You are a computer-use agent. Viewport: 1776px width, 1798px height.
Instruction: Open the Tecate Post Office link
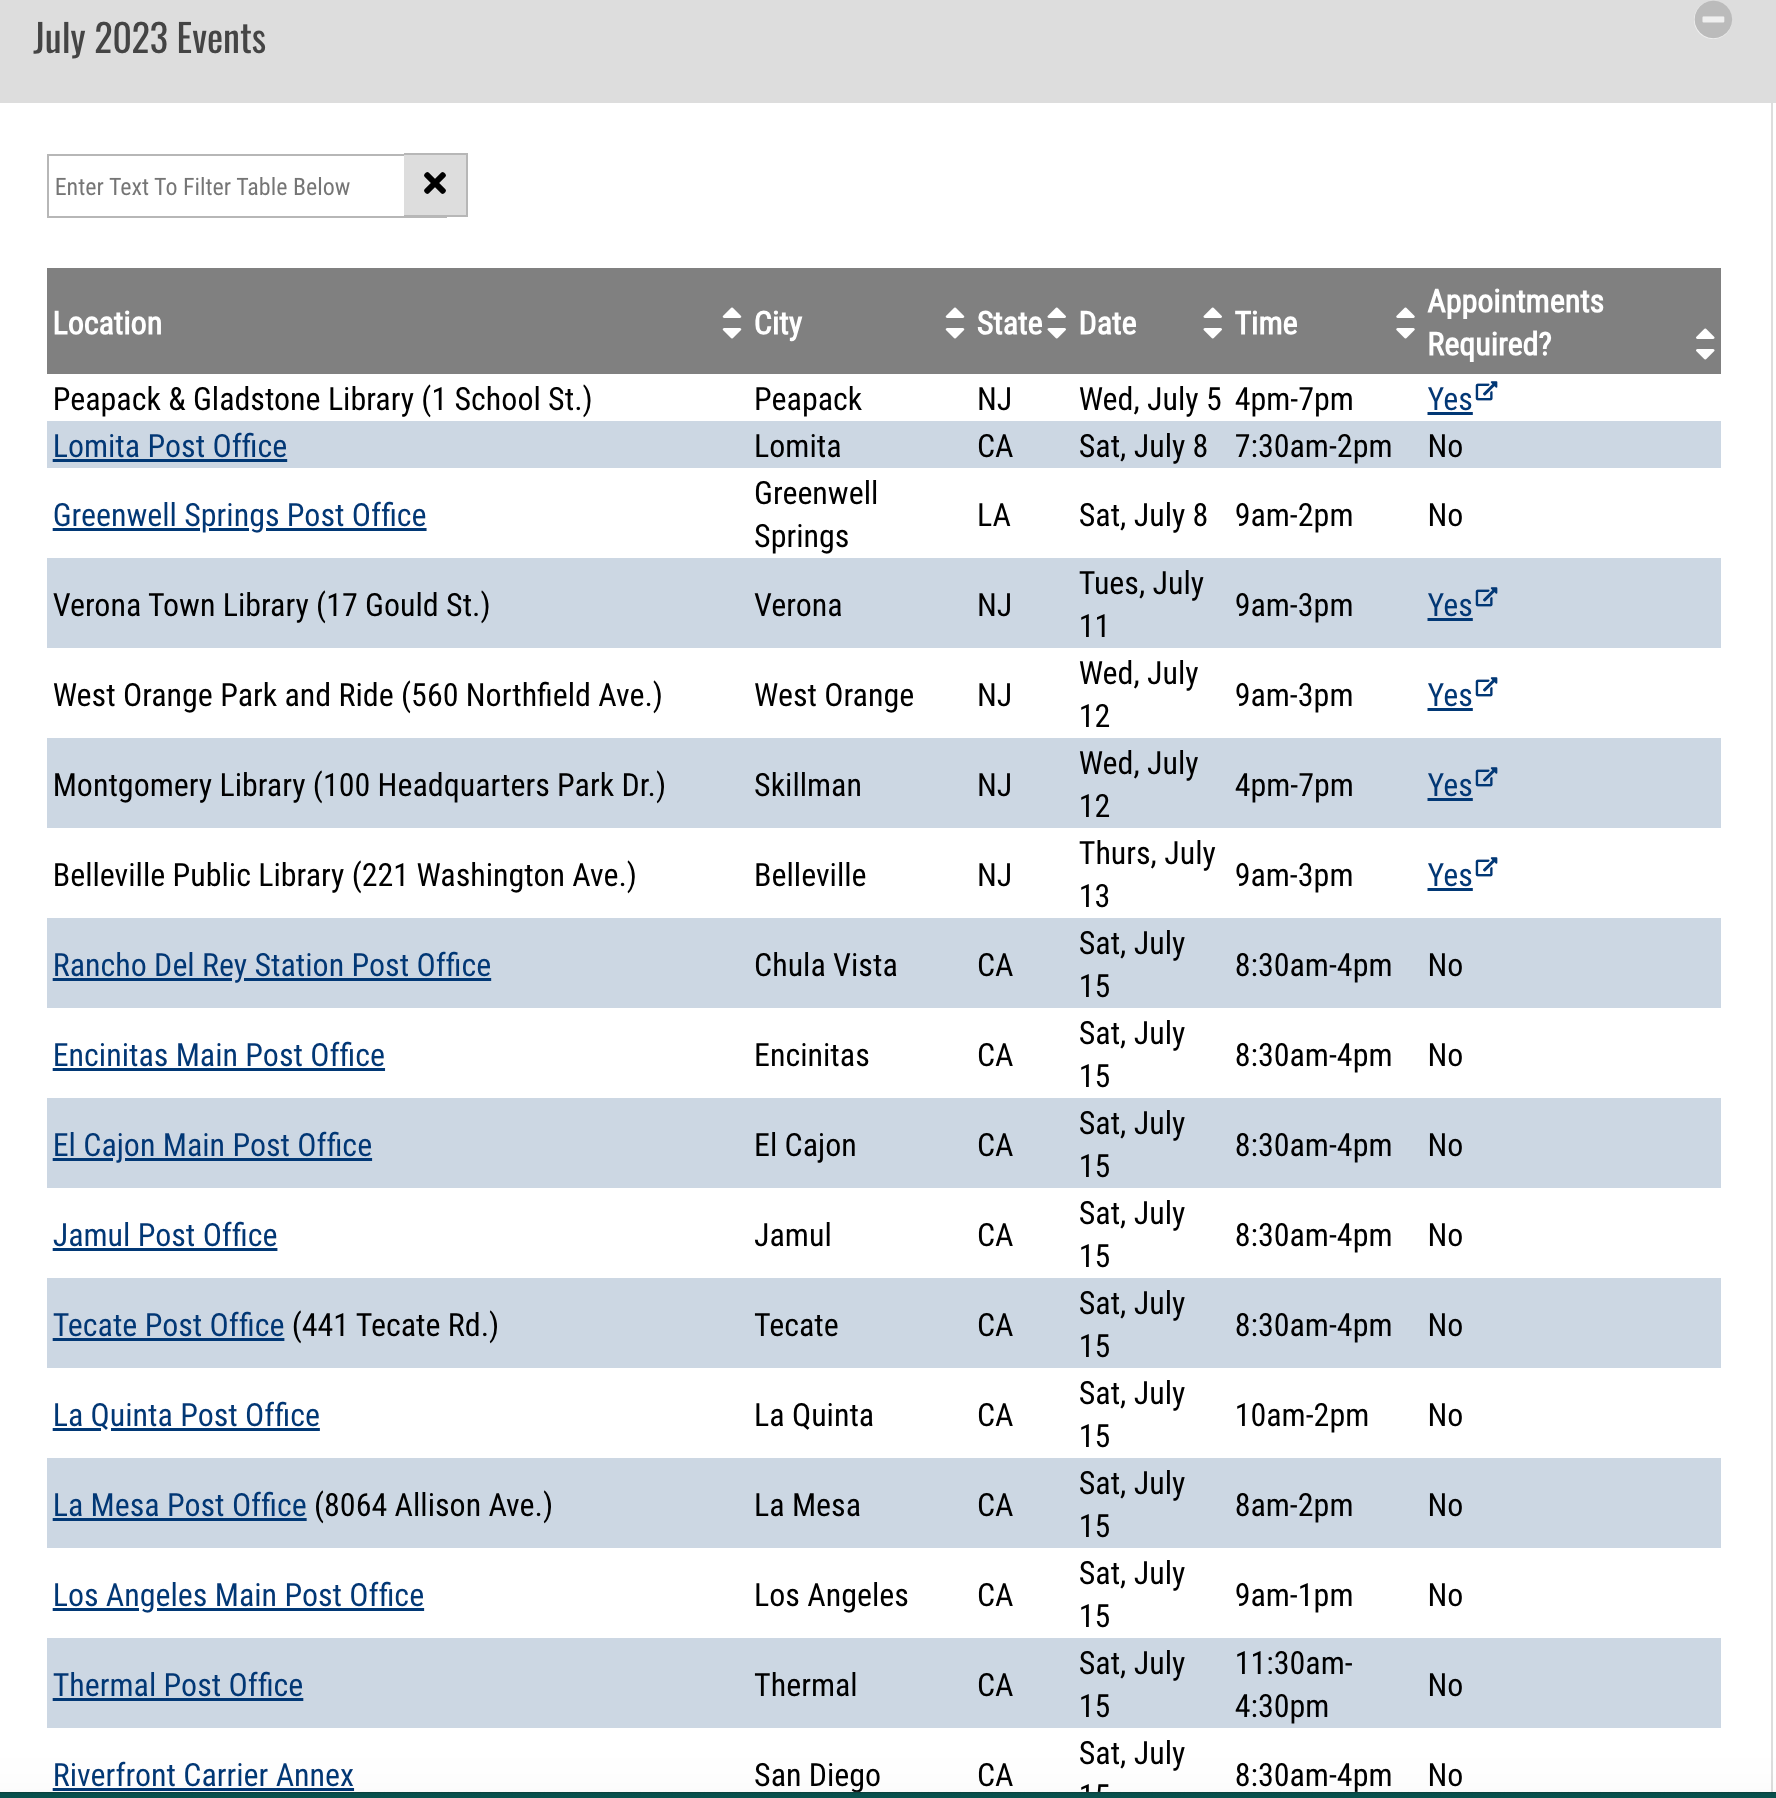pos(167,1325)
